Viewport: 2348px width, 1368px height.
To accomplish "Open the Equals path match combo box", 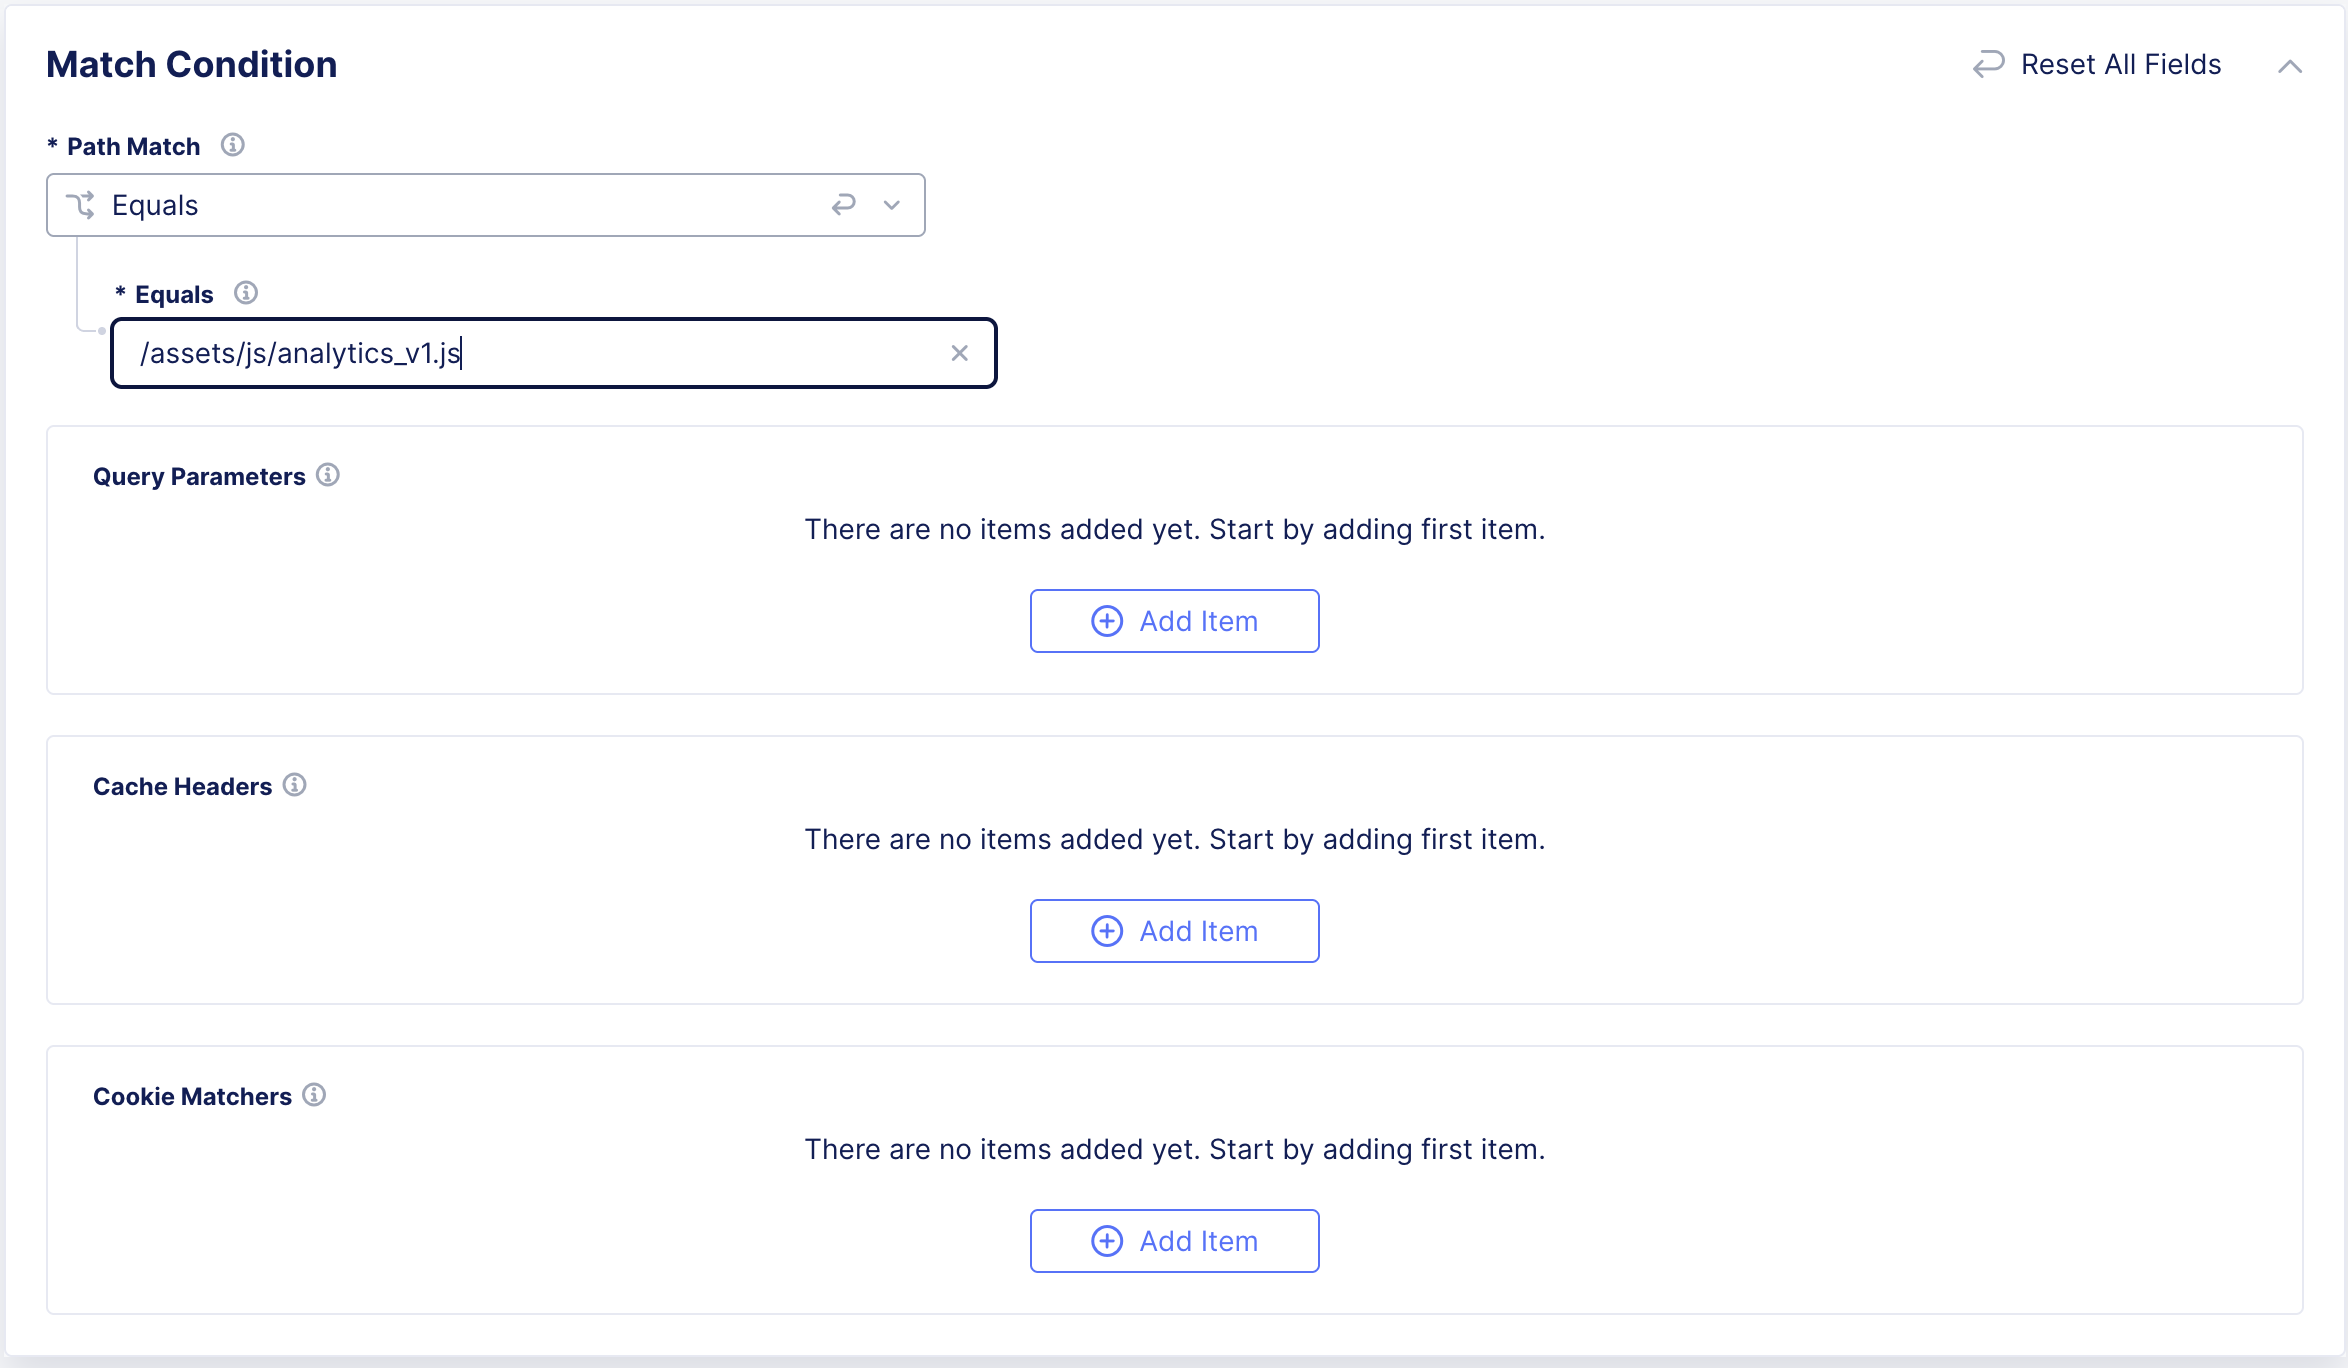I will point(450,205).
